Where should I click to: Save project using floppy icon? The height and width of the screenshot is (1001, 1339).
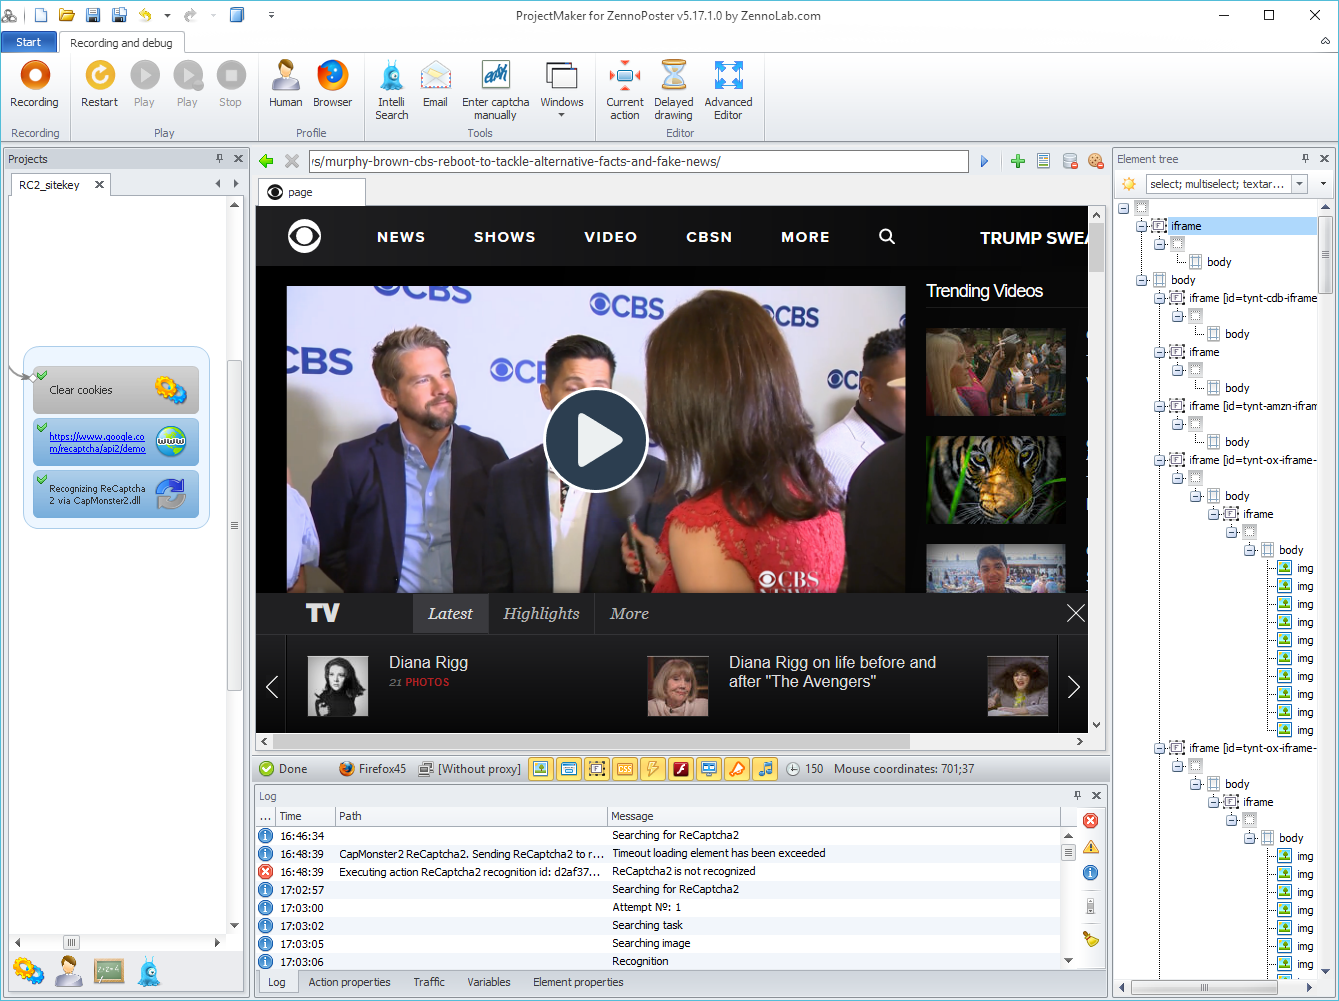pyautogui.click(x=93, y=15)
